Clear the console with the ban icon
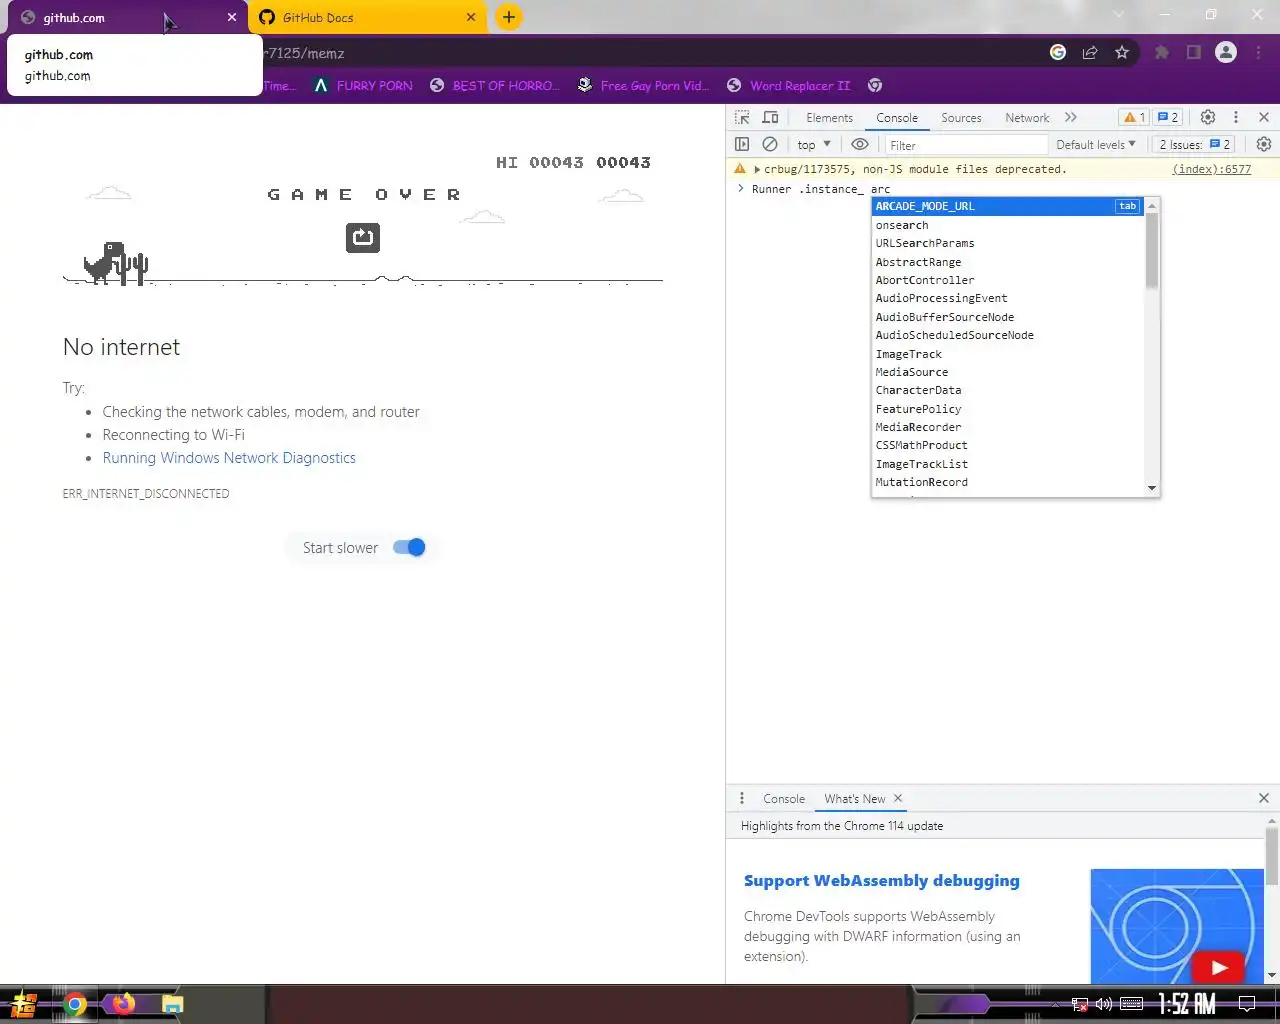1280x1024 pixels. click(770, 144)
